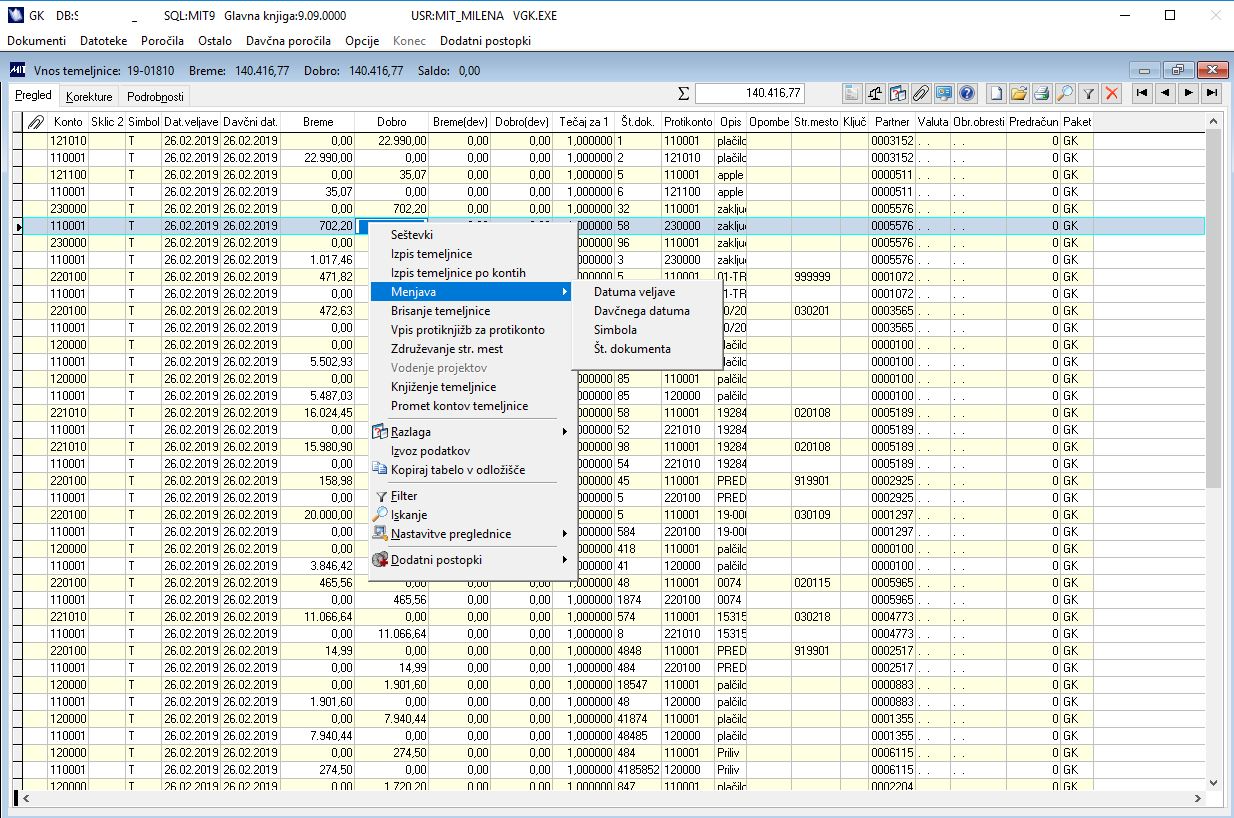The width and height of the screenshot is (1234, 818).
Task: Click the balance scale toolbar icon
Action: click(876, 93)
